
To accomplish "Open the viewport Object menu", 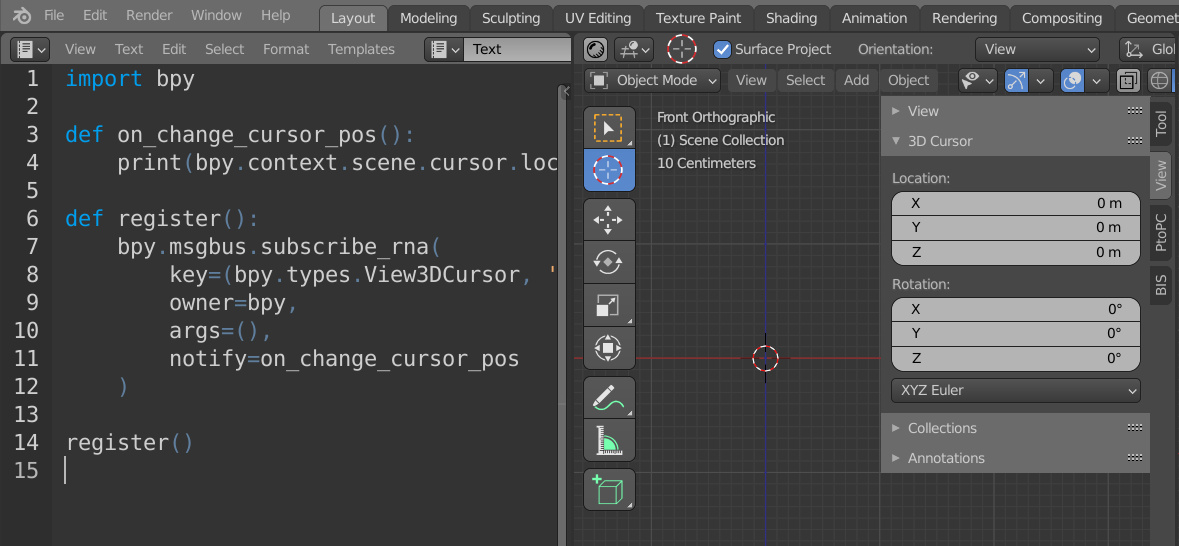I will [908, 80].
